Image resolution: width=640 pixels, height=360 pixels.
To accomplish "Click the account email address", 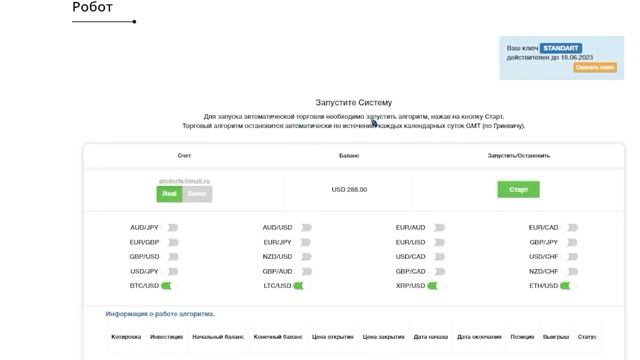I will click(x=184, y=181).
